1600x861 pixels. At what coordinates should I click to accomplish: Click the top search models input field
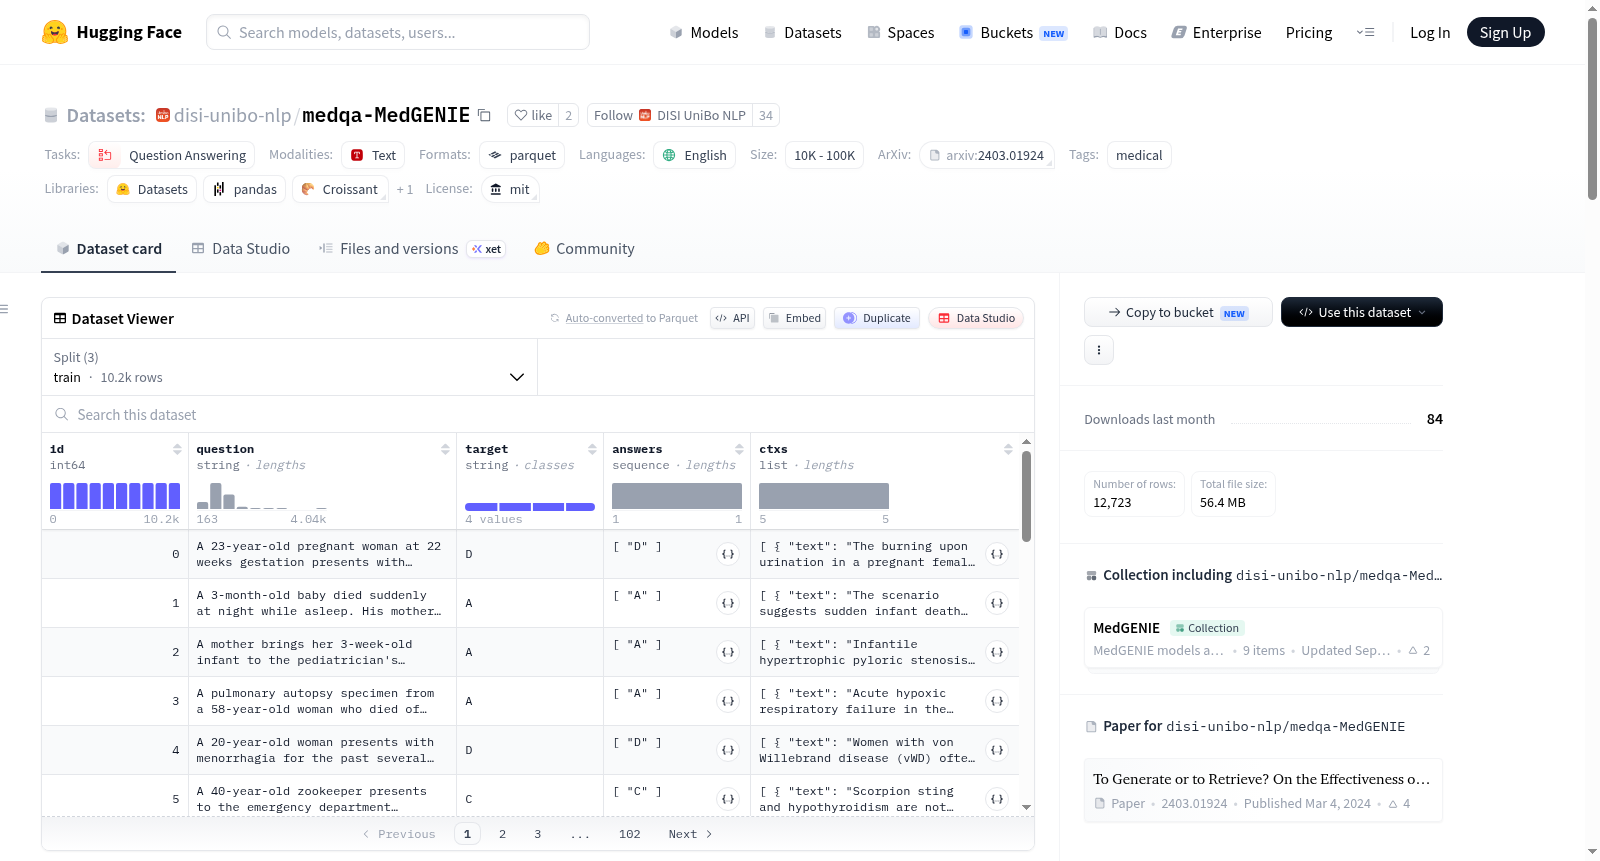[x=398, y=32]
